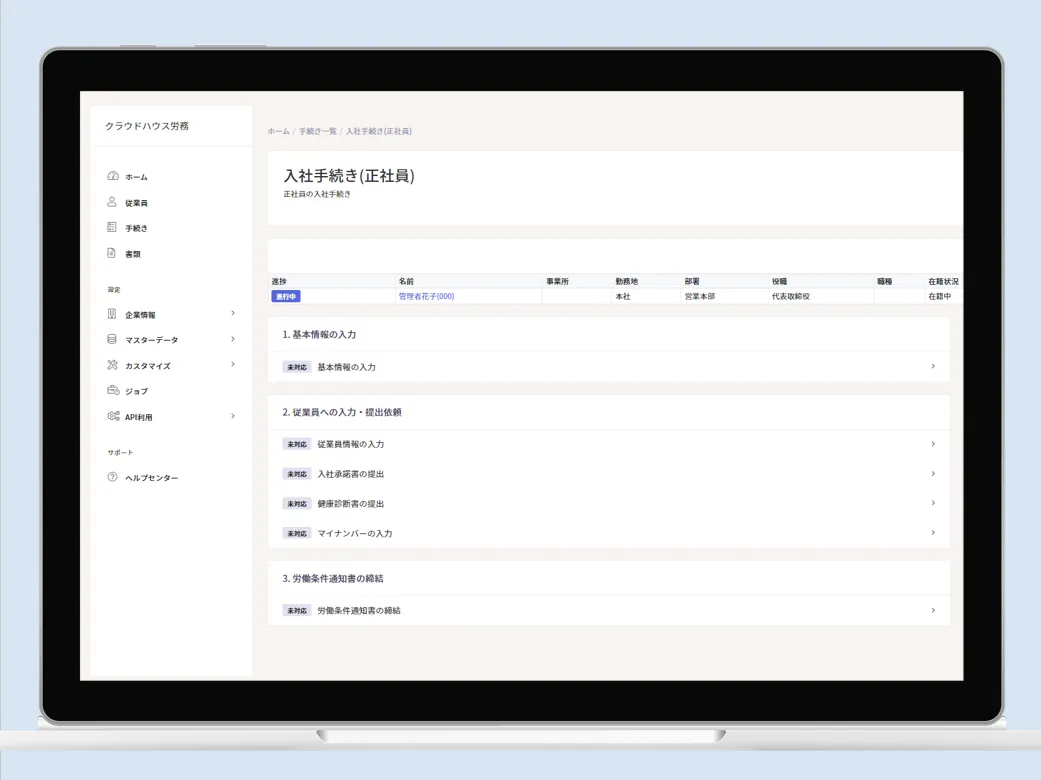This screenshot has height=780, width=1041.
Task: Expand the マスターデータ submenu chevron
Action: pos(233,339)
